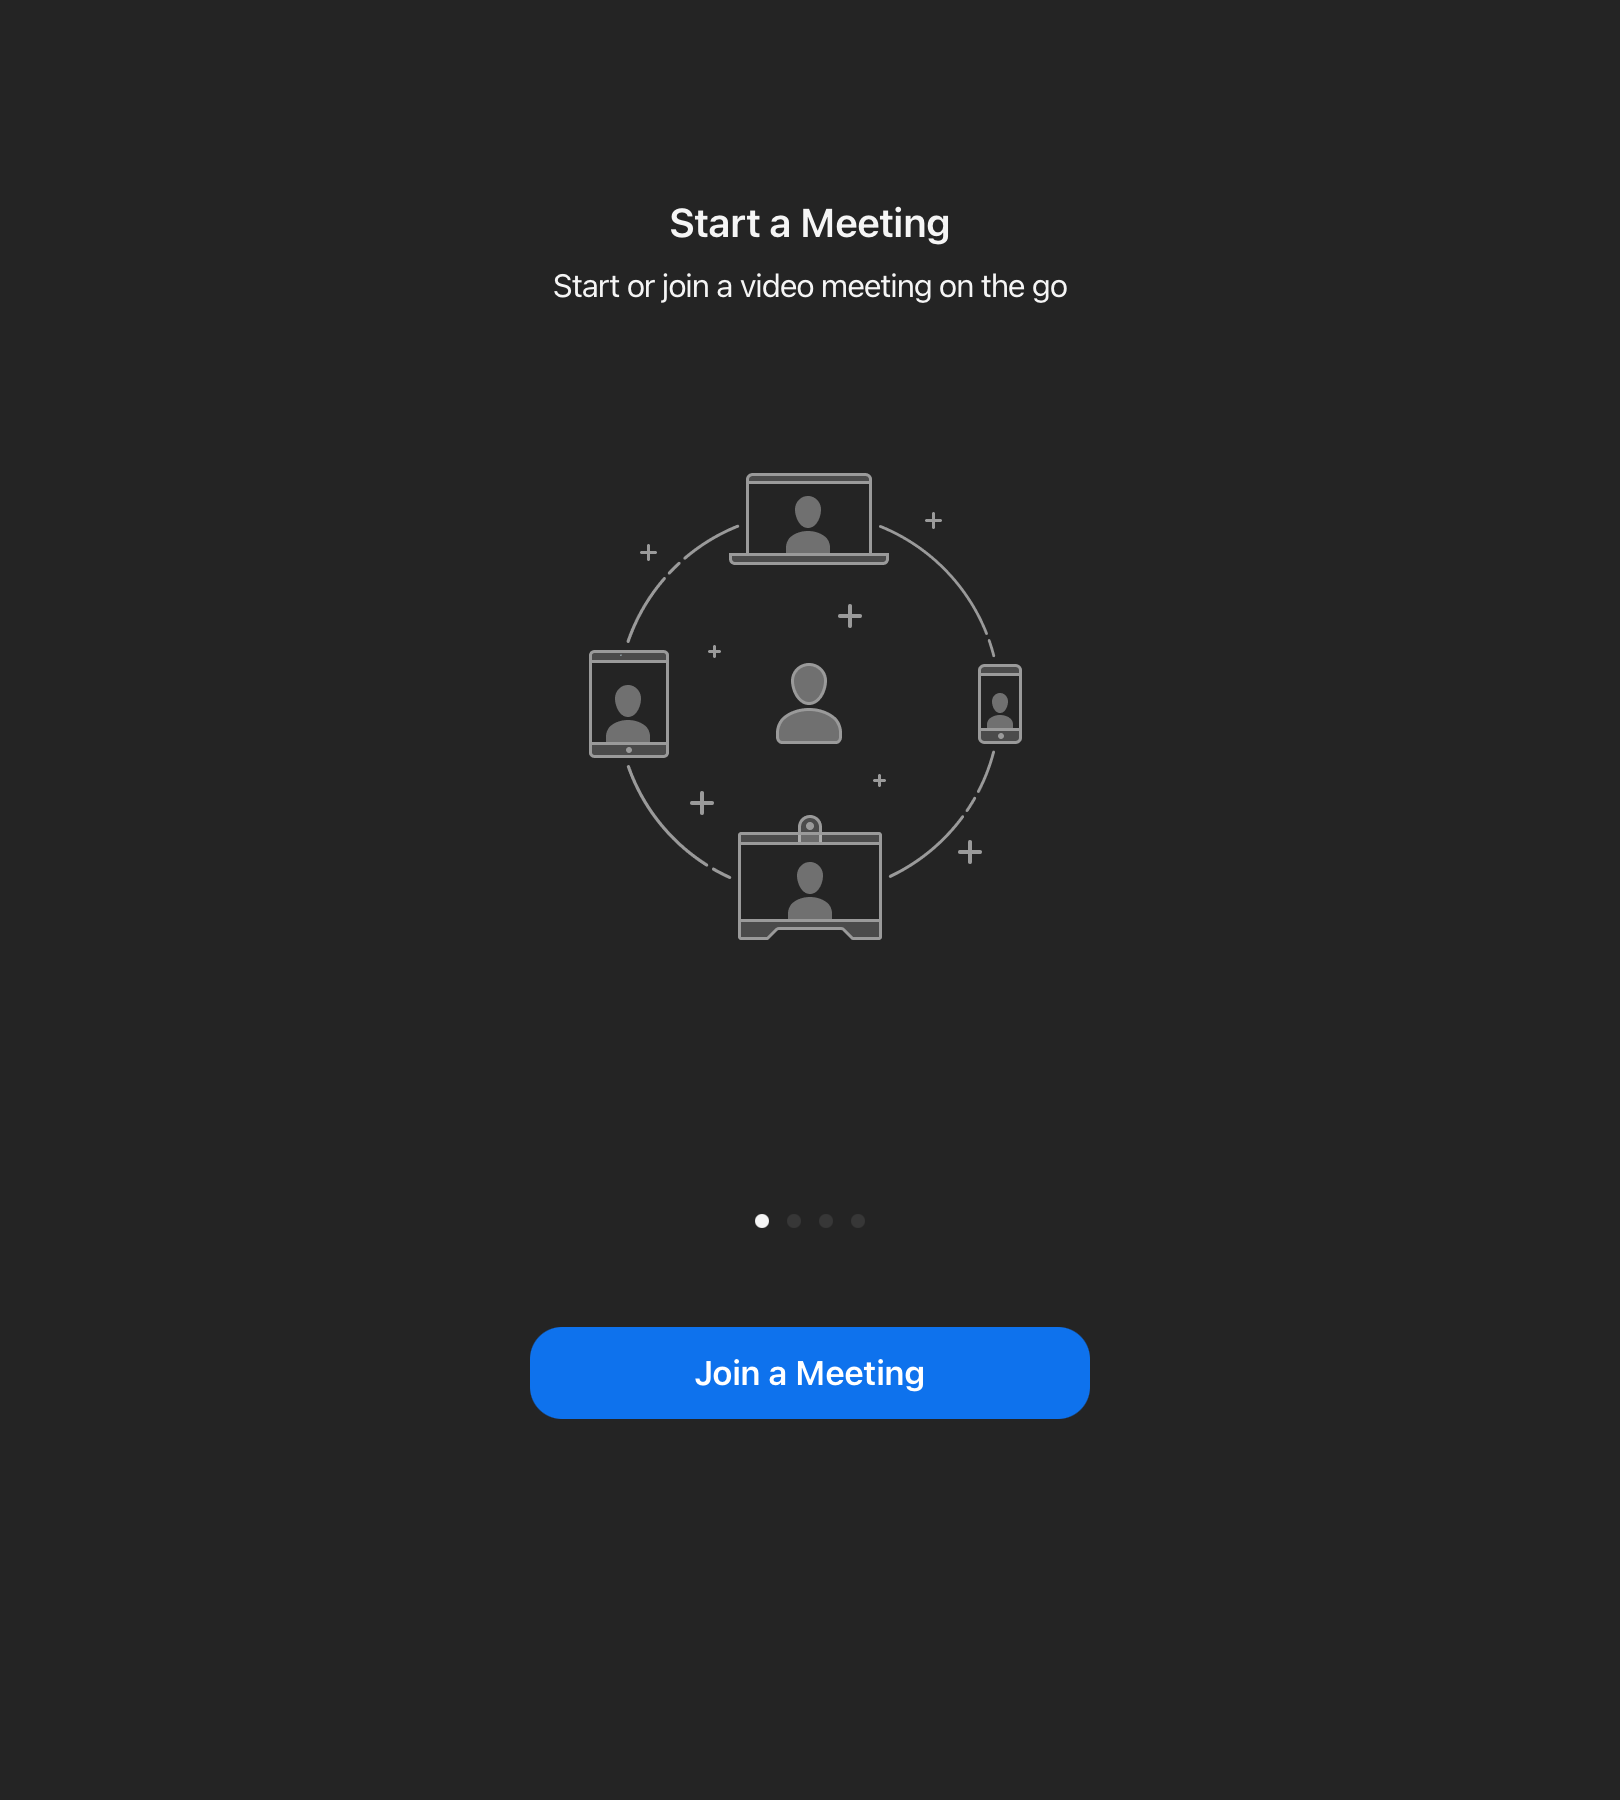Image resolution: width=1620 pixels, height=1800 pixels.
Task: Tap the plus sign above the tablet
Action: coord(648,552)
